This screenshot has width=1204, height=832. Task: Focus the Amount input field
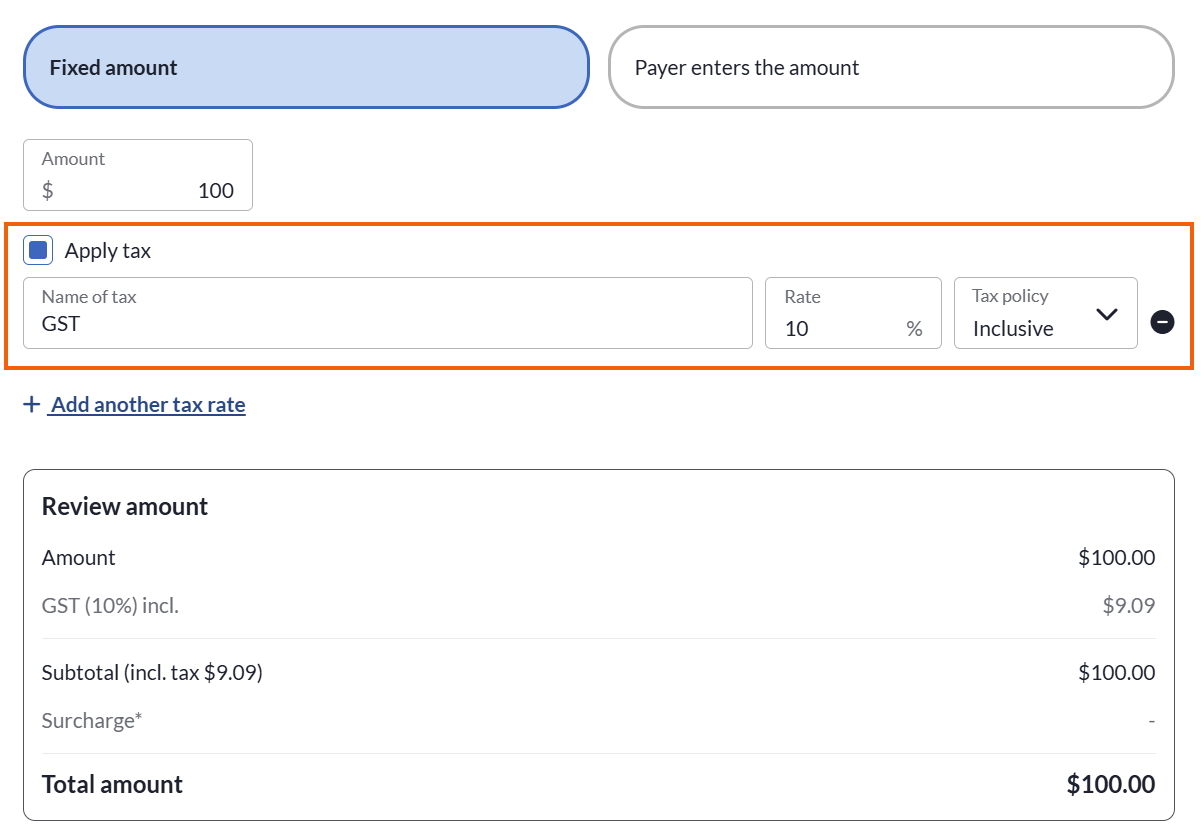[x=150, y=190]
